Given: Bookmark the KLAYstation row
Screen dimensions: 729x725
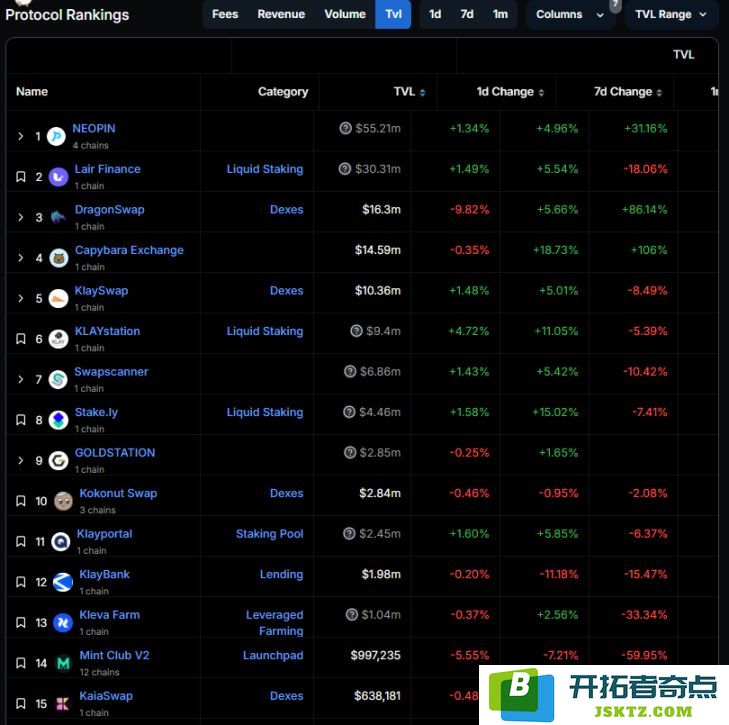Looking at the screenshot, I should pyautogui.click(x=20, y=339).
